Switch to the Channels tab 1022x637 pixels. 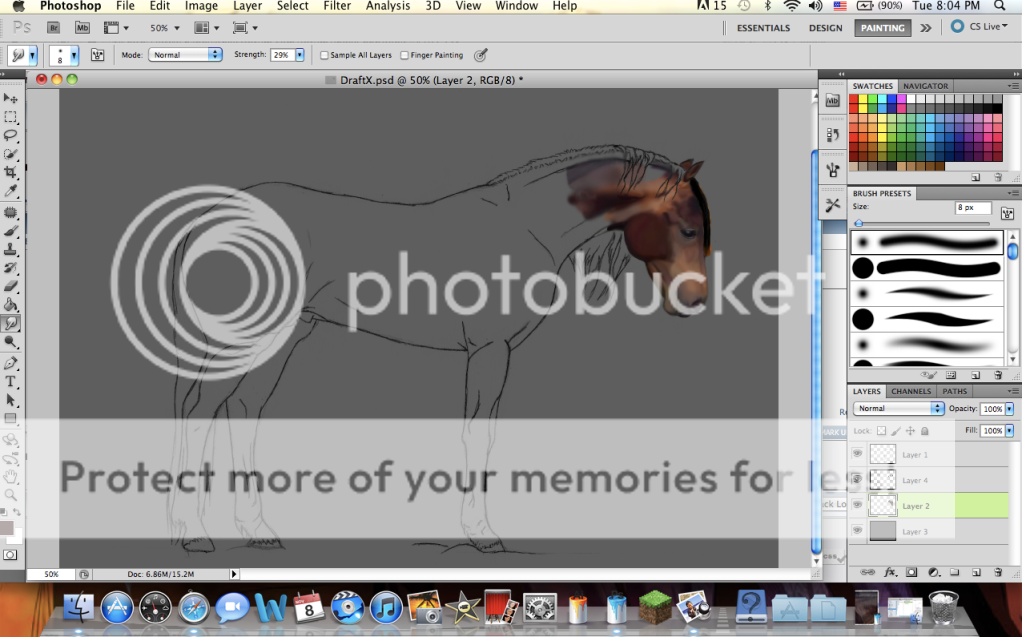click(x=910, y=391)
